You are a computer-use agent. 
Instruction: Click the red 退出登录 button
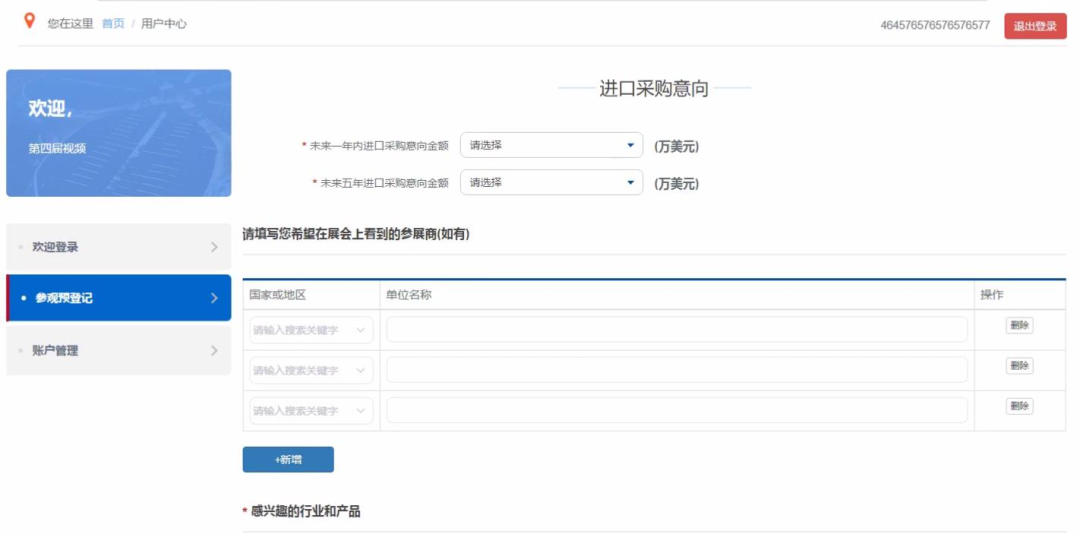pos(1035,26)
